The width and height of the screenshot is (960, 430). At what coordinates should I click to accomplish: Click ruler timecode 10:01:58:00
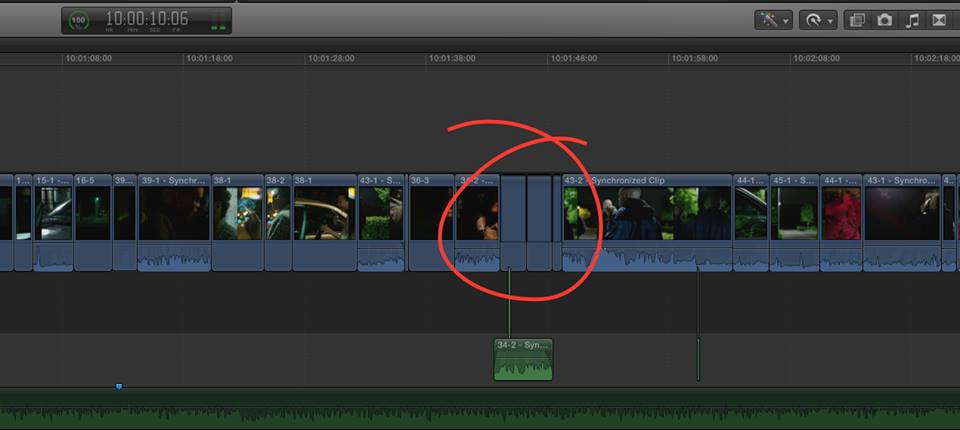point(695,59)
